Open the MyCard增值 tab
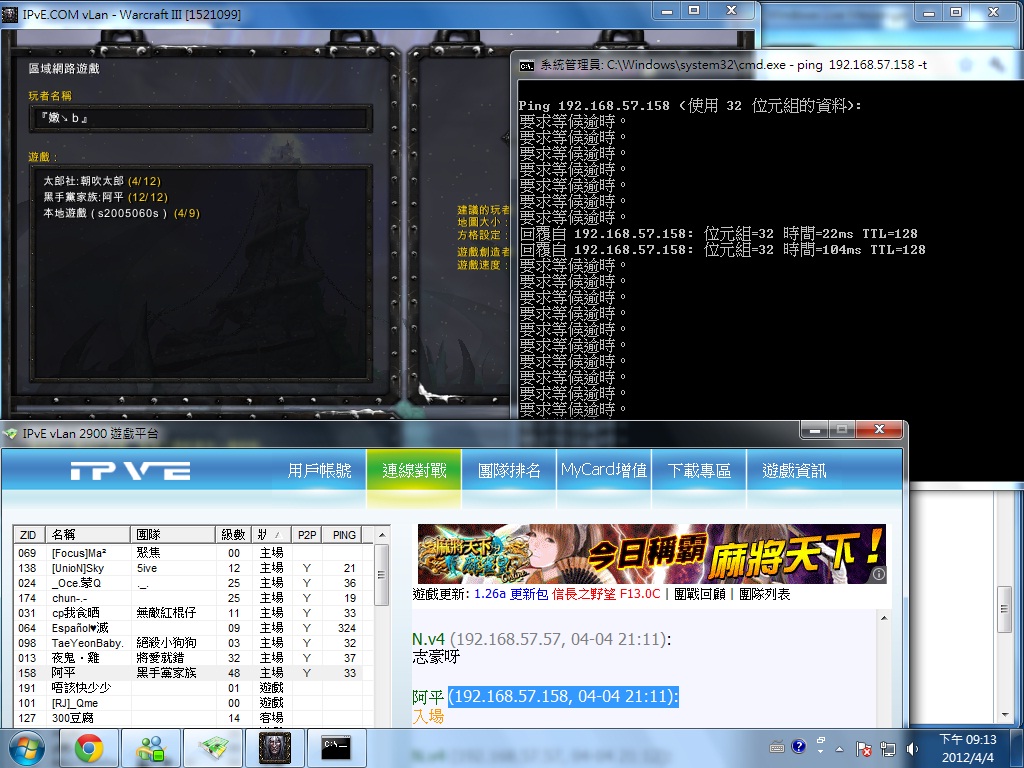Image resolution: width=1024 pixels, height=768 pixels. pyautogui.click(x=603, y=471)
